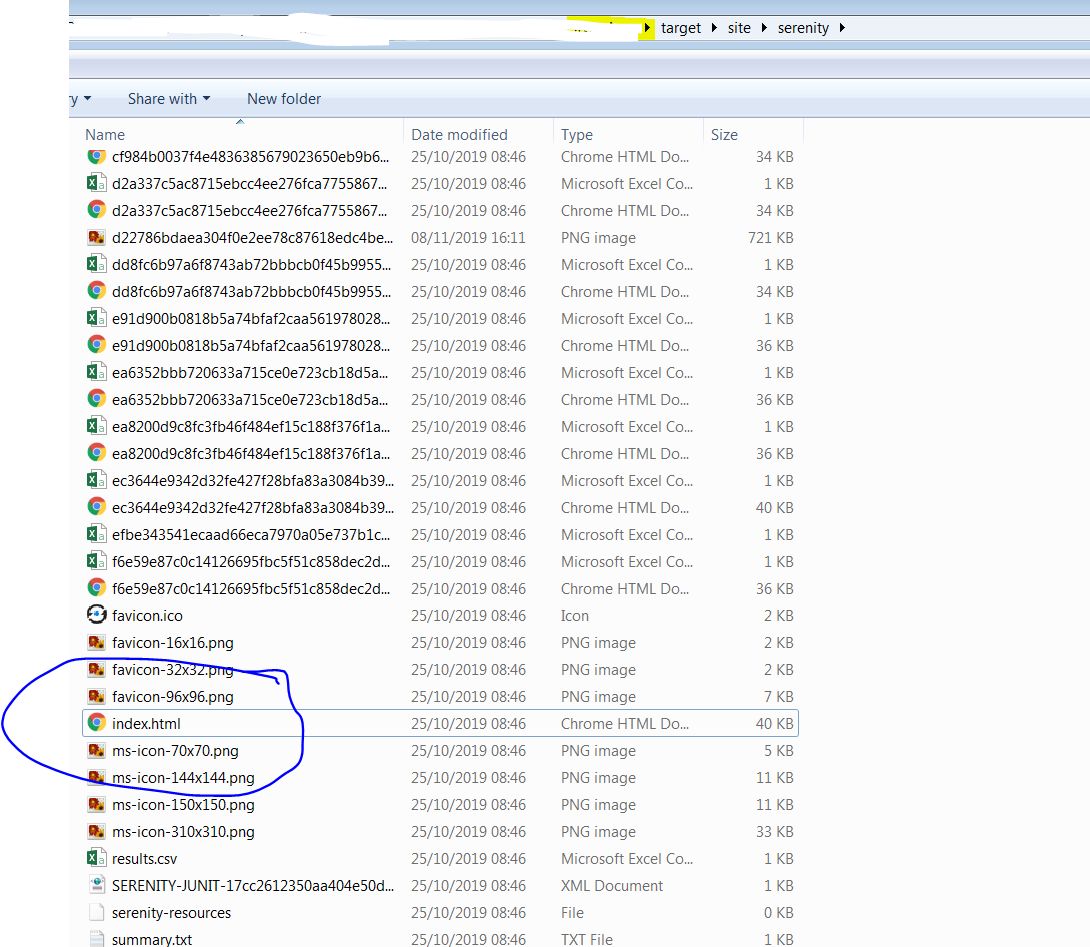Click Chrome icon of d2a337c5ac 34 KB file

click(97, 210)
